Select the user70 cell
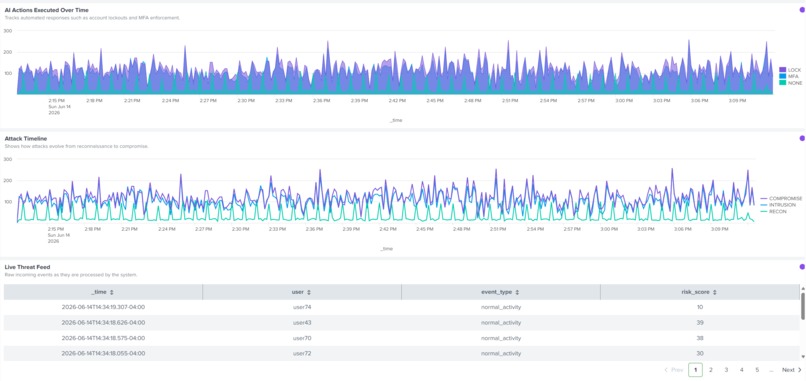 point(302,338)
